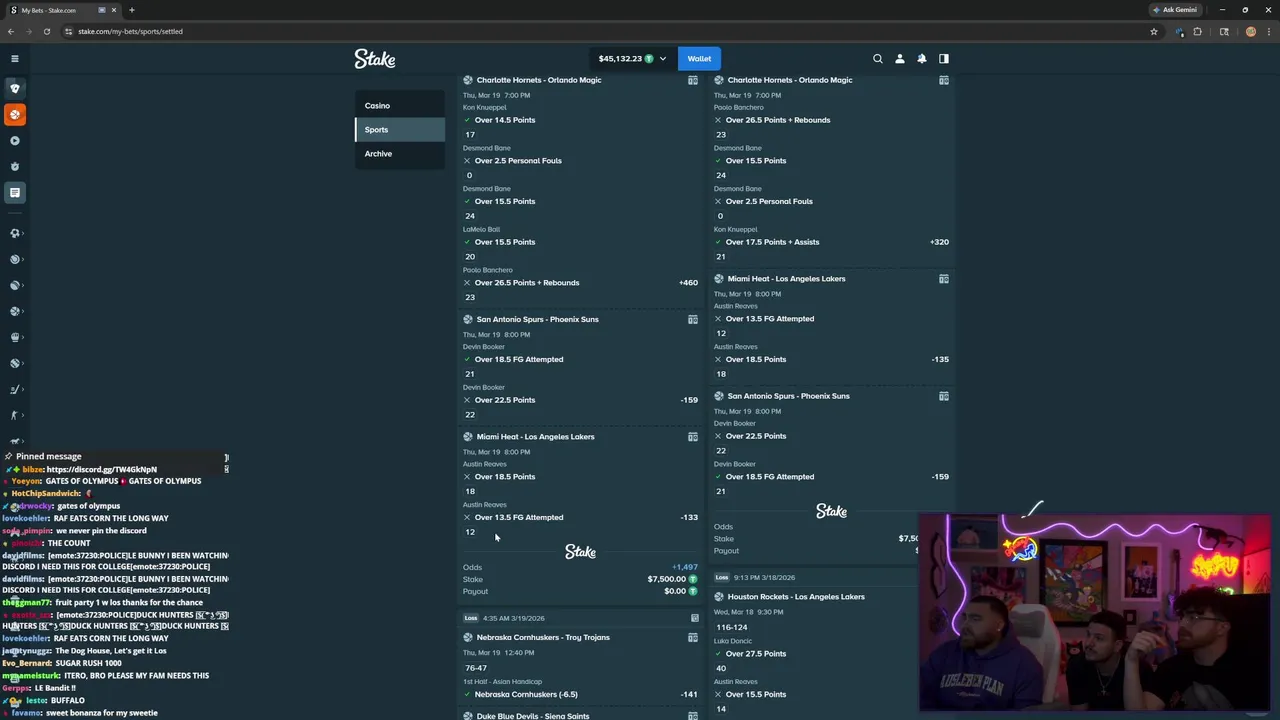This screenshot has height=720, width=1280.
Task: Select the orange Sports basketball sidebar icon
Action: [14, 114]
